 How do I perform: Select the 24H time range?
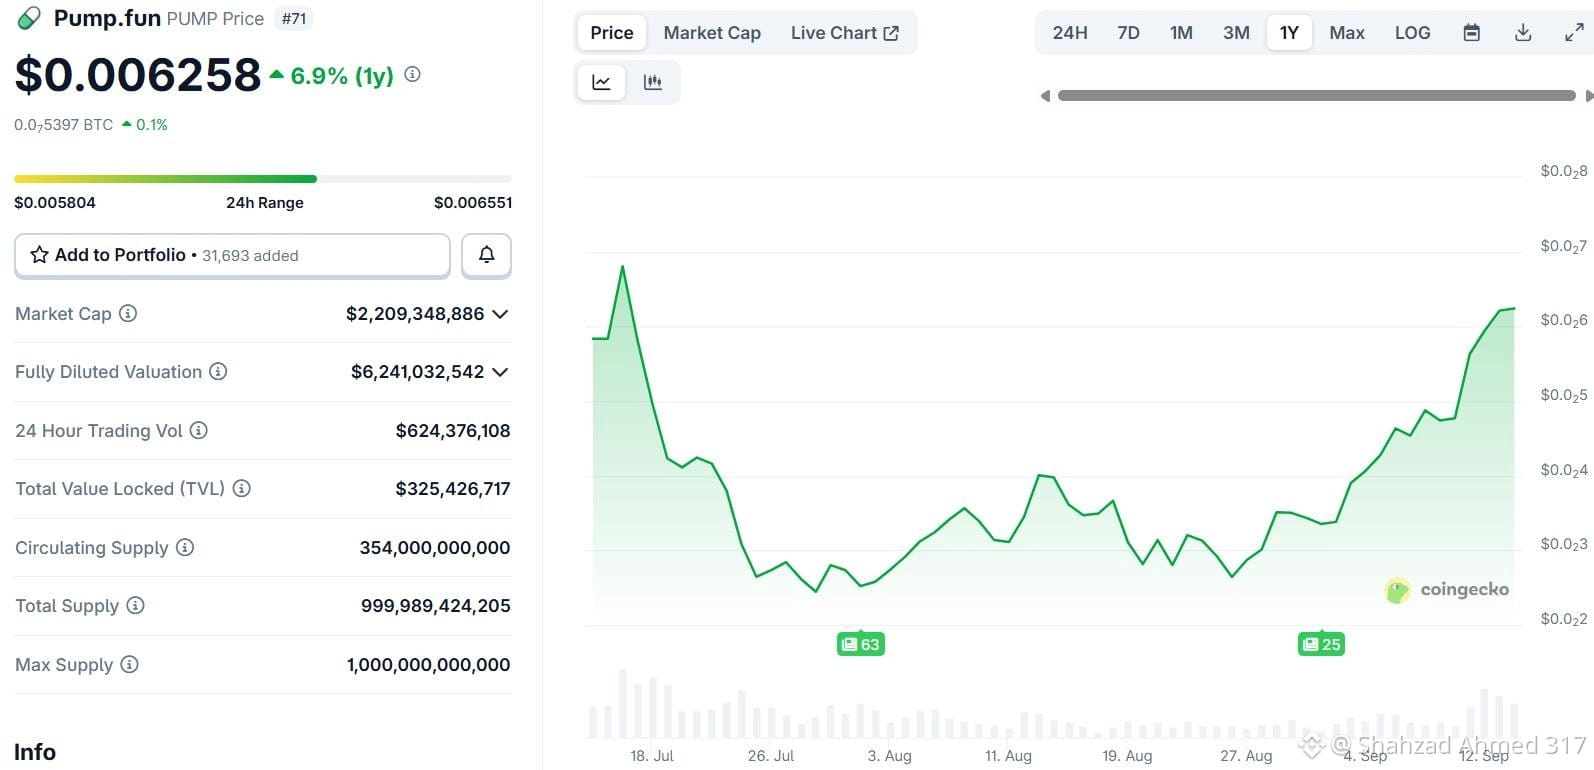tap(1070, 33)
